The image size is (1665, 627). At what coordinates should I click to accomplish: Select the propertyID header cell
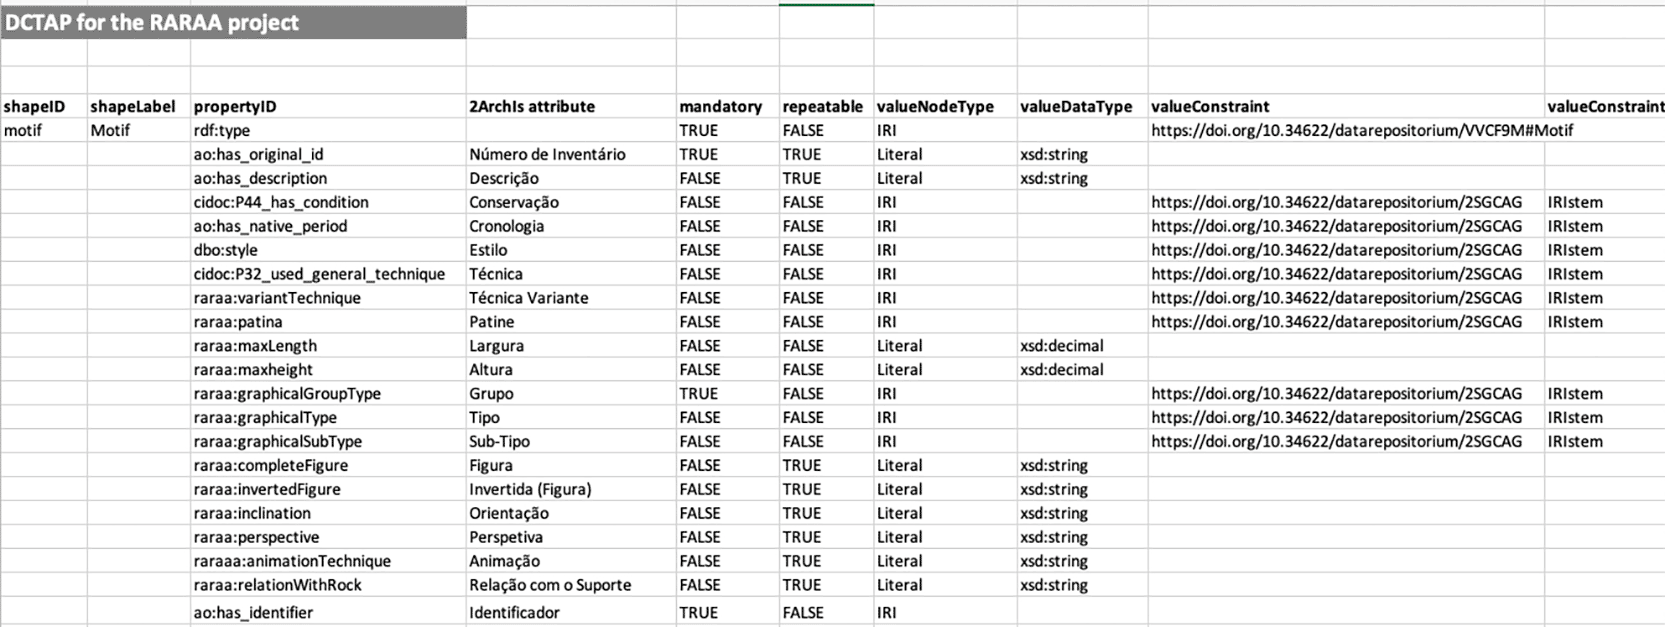pos(328,106)
